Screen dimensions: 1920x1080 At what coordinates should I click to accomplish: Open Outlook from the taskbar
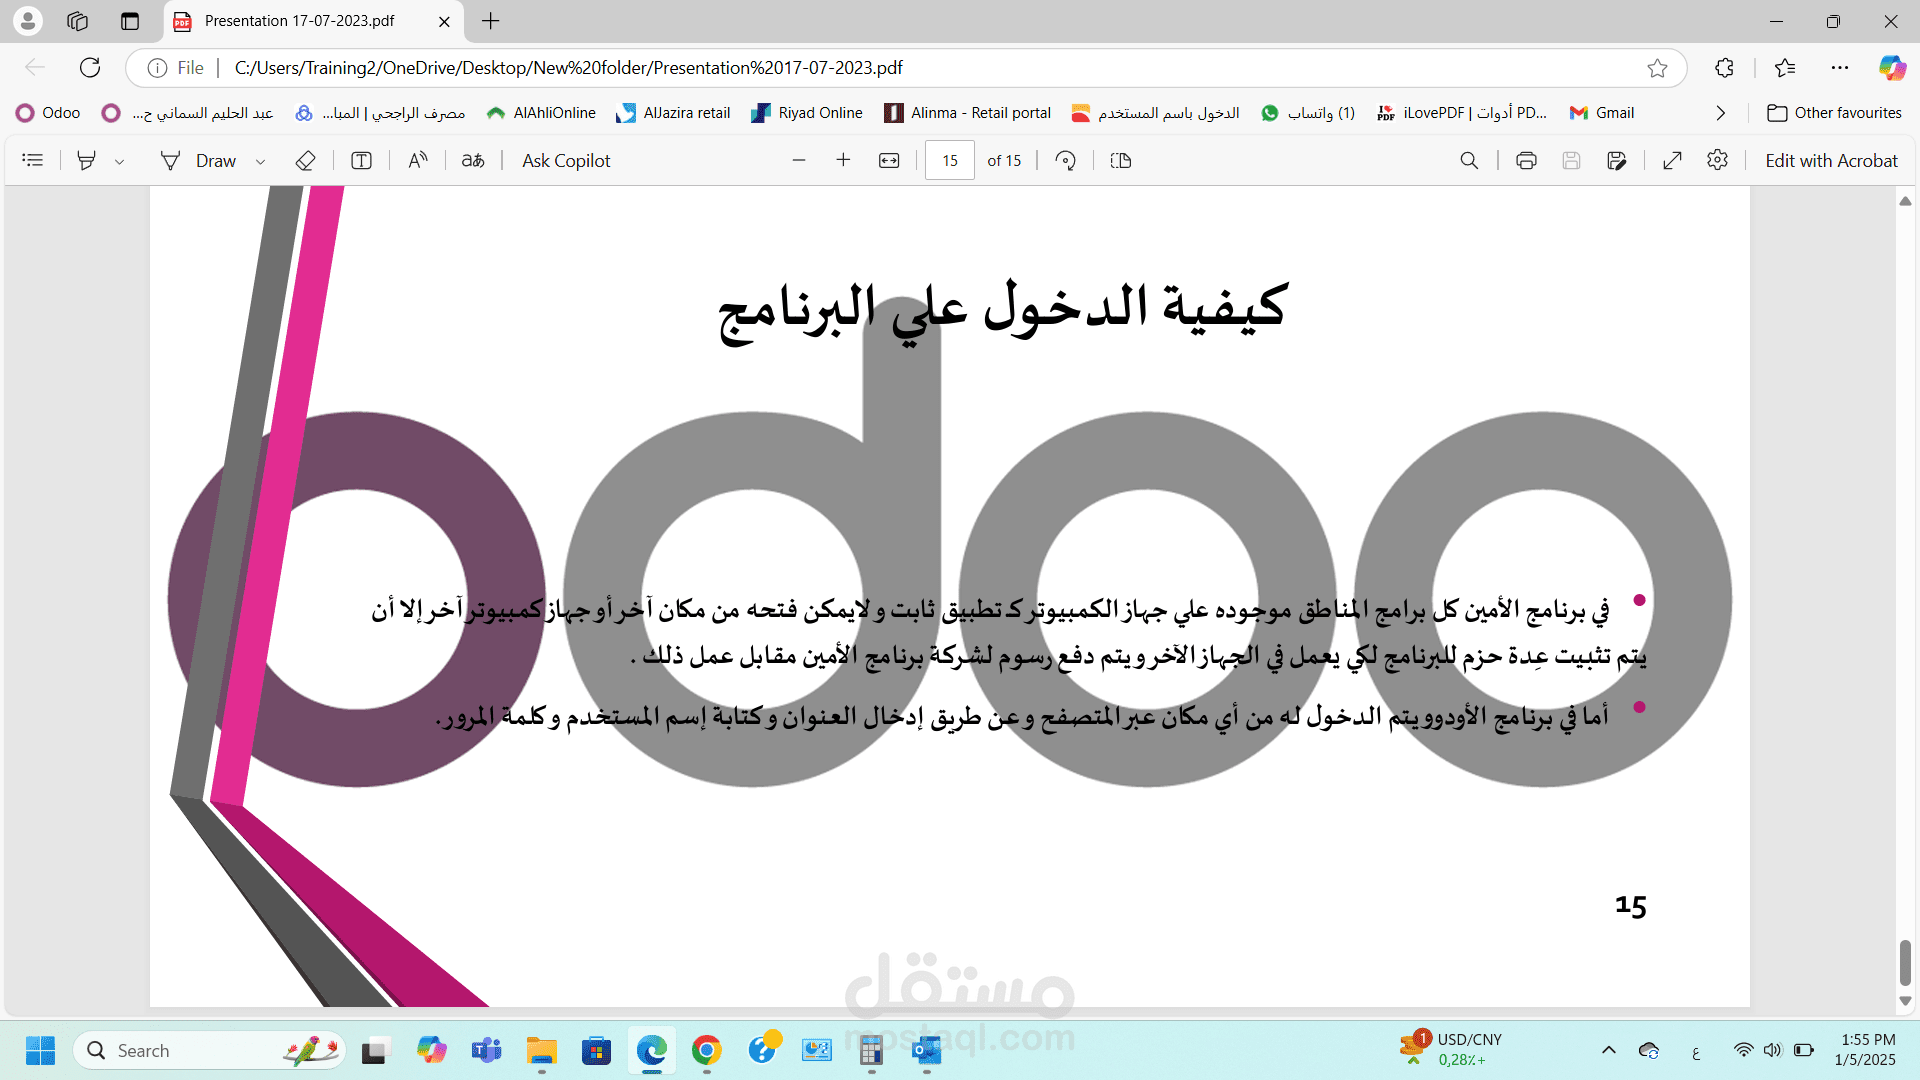[x=927, y=1050]
